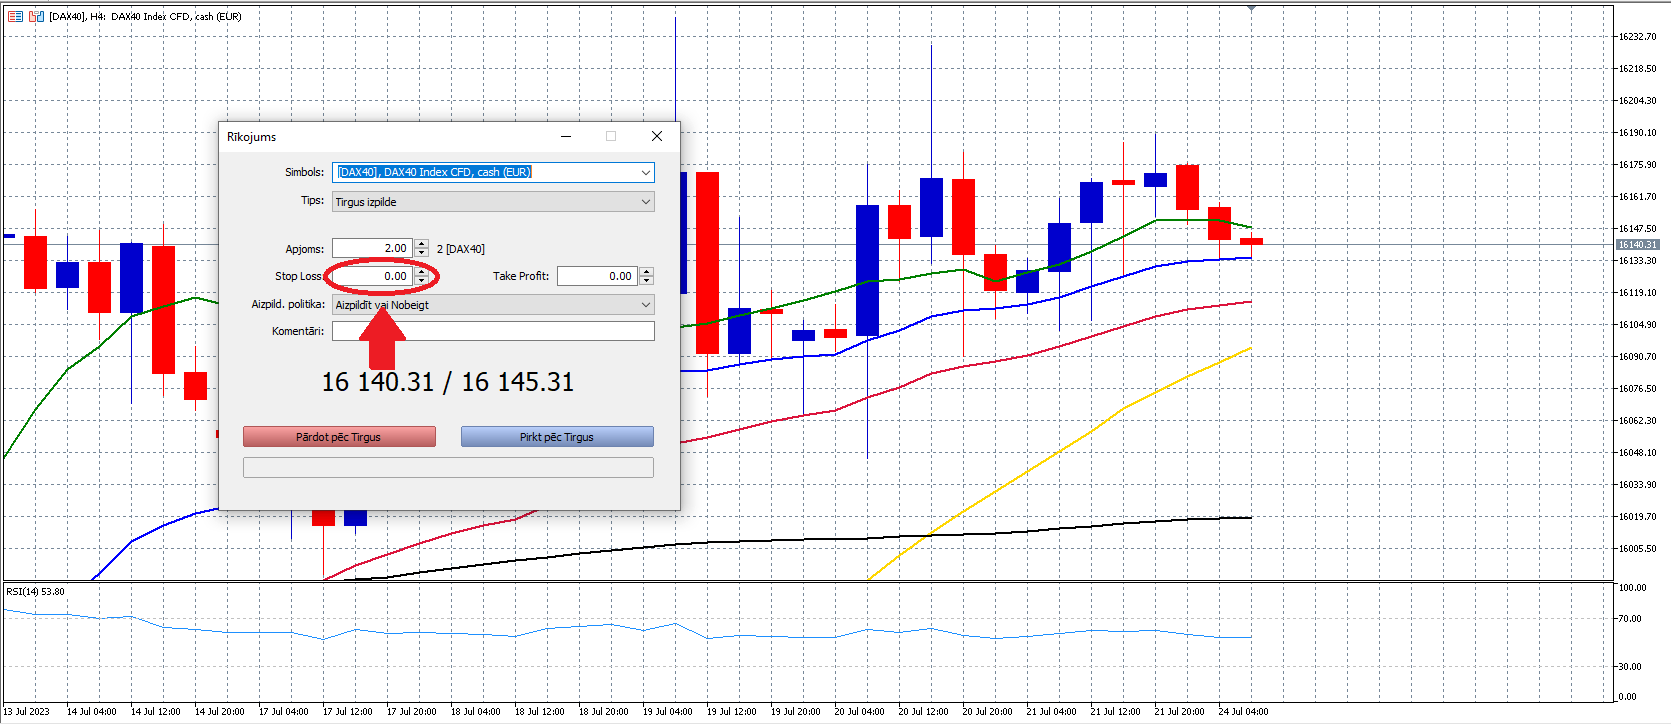The width and height of the screenshot is (1671, 724).
Task: Lower Stop Loss value using down arrow
Action: (422, 280)
